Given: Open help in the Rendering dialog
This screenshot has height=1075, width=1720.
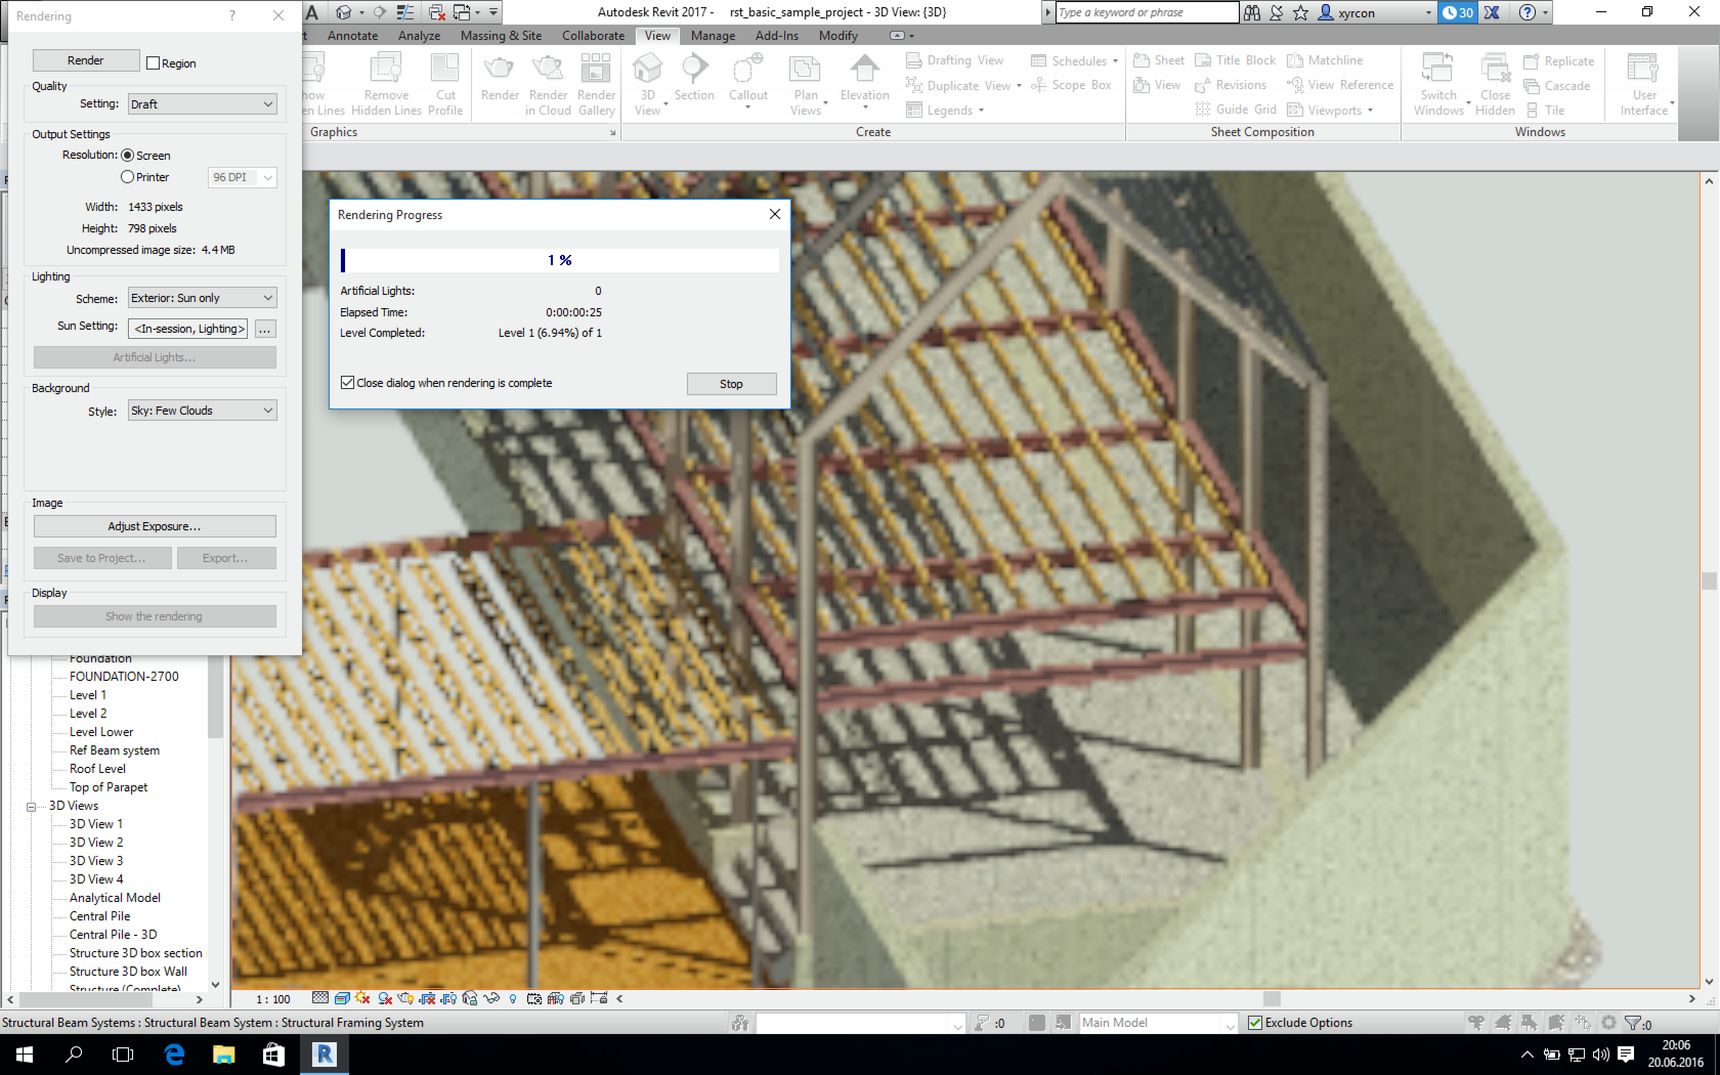Looking at the screenshot, I should coord(232,16).
